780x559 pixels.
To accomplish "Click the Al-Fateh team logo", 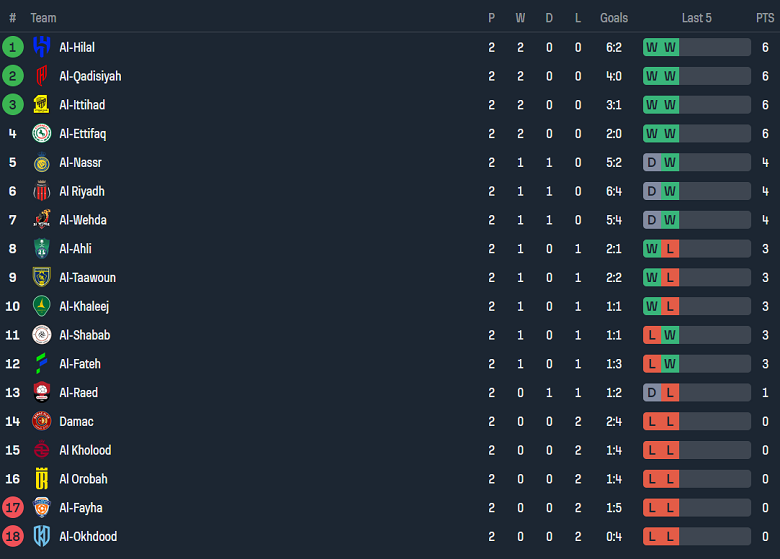I will pyautogui.click(x=41, y=364).
